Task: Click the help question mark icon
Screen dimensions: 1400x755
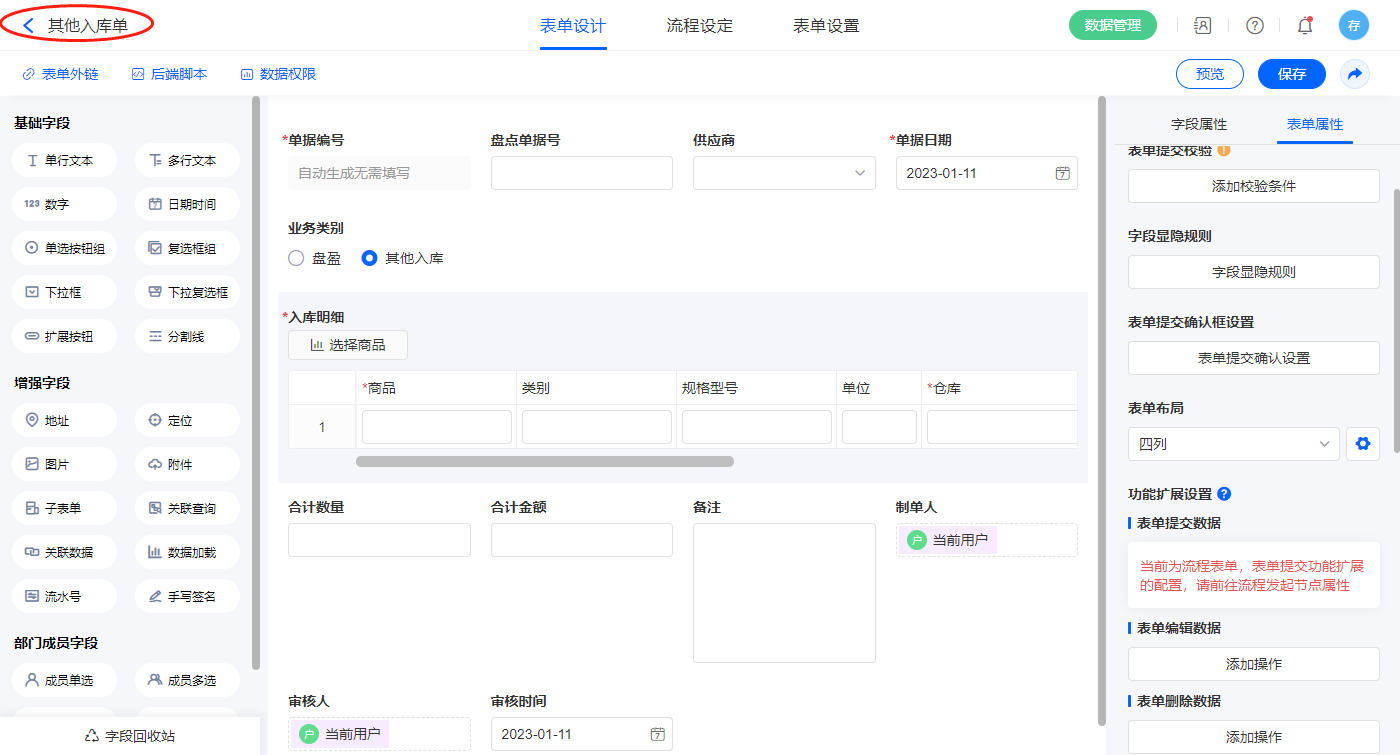Action: click(x=1254, y=26)
